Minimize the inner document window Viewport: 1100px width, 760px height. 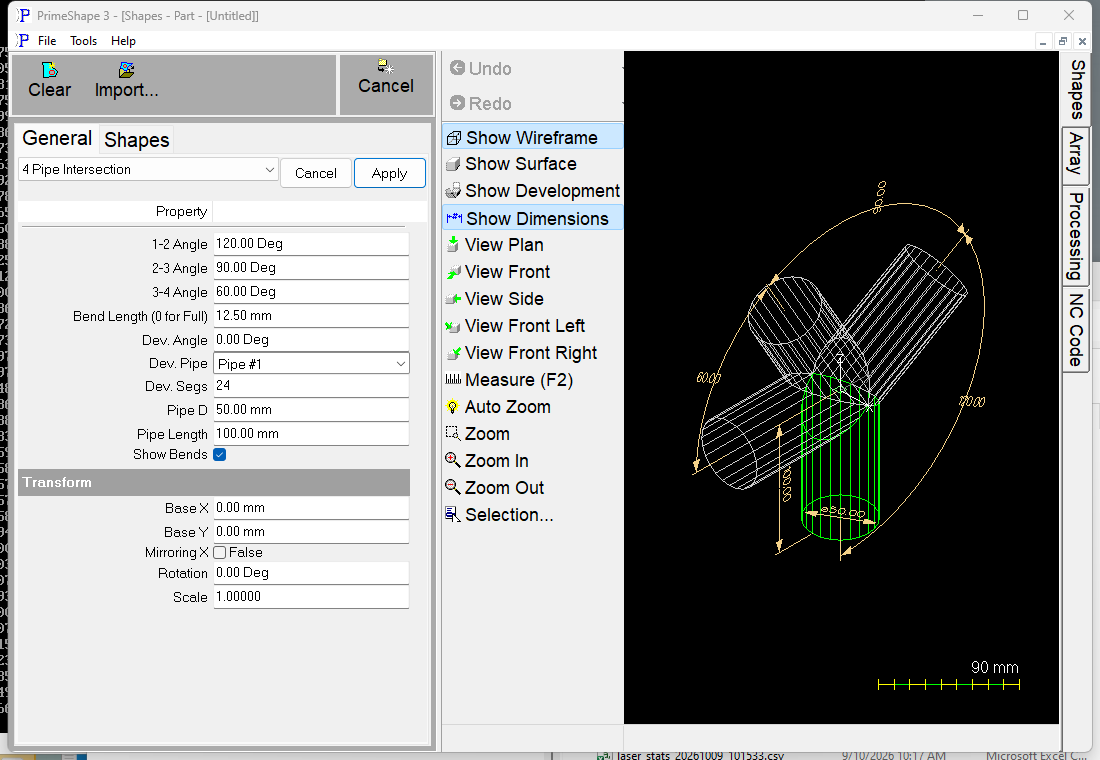[1043, 41]
